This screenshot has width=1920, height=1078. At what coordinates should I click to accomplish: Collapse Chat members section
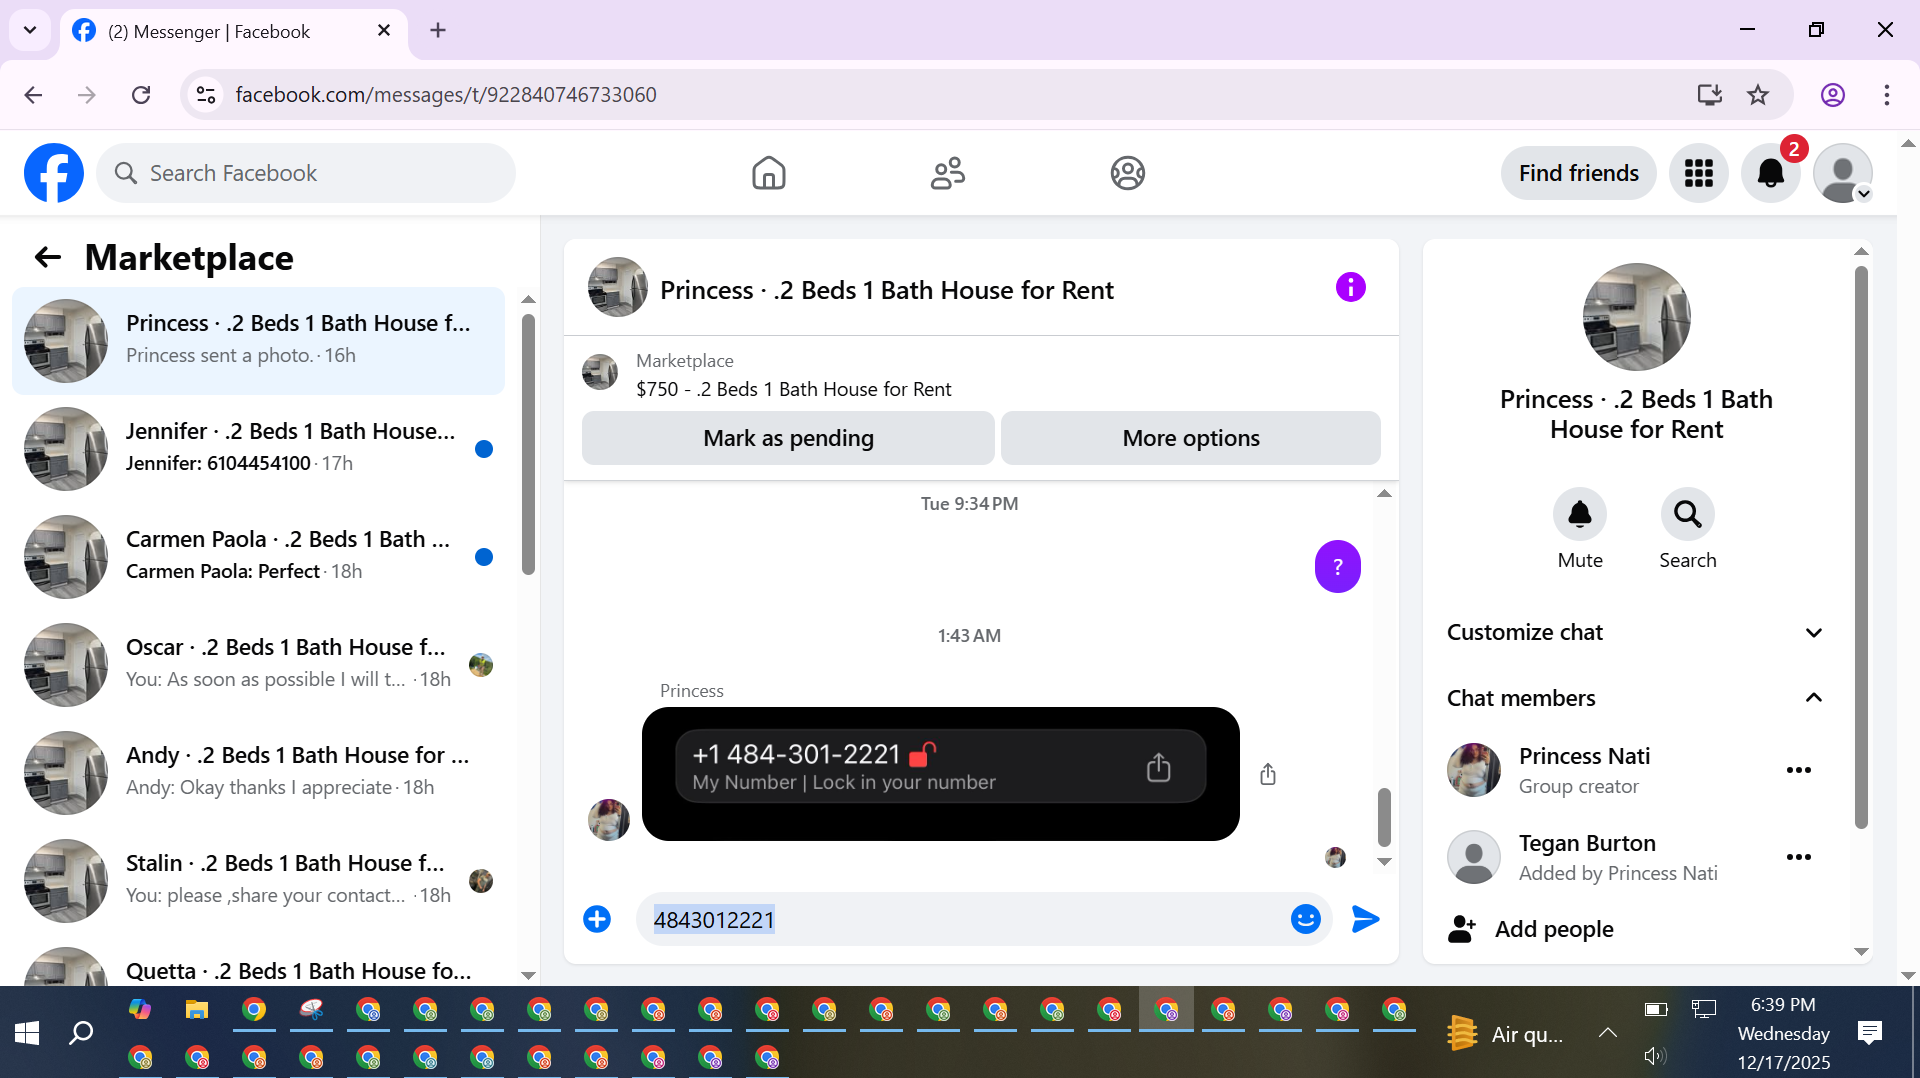(x=1634, y=698)
